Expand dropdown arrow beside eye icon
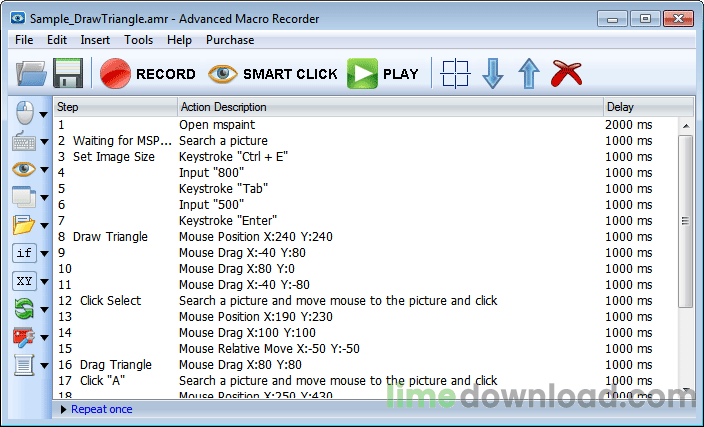 point(44,170)
